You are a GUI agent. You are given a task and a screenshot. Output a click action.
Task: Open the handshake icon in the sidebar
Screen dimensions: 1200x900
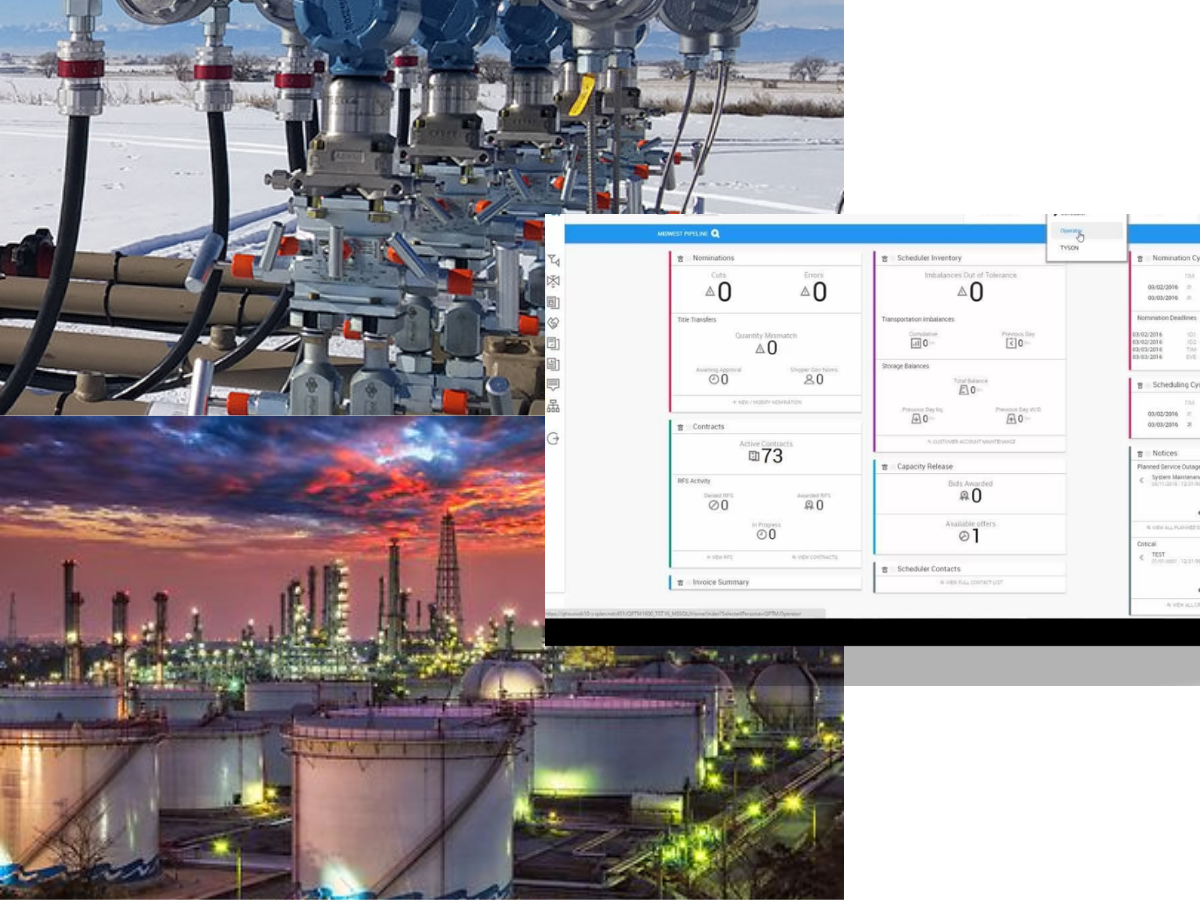click(553, 323)
